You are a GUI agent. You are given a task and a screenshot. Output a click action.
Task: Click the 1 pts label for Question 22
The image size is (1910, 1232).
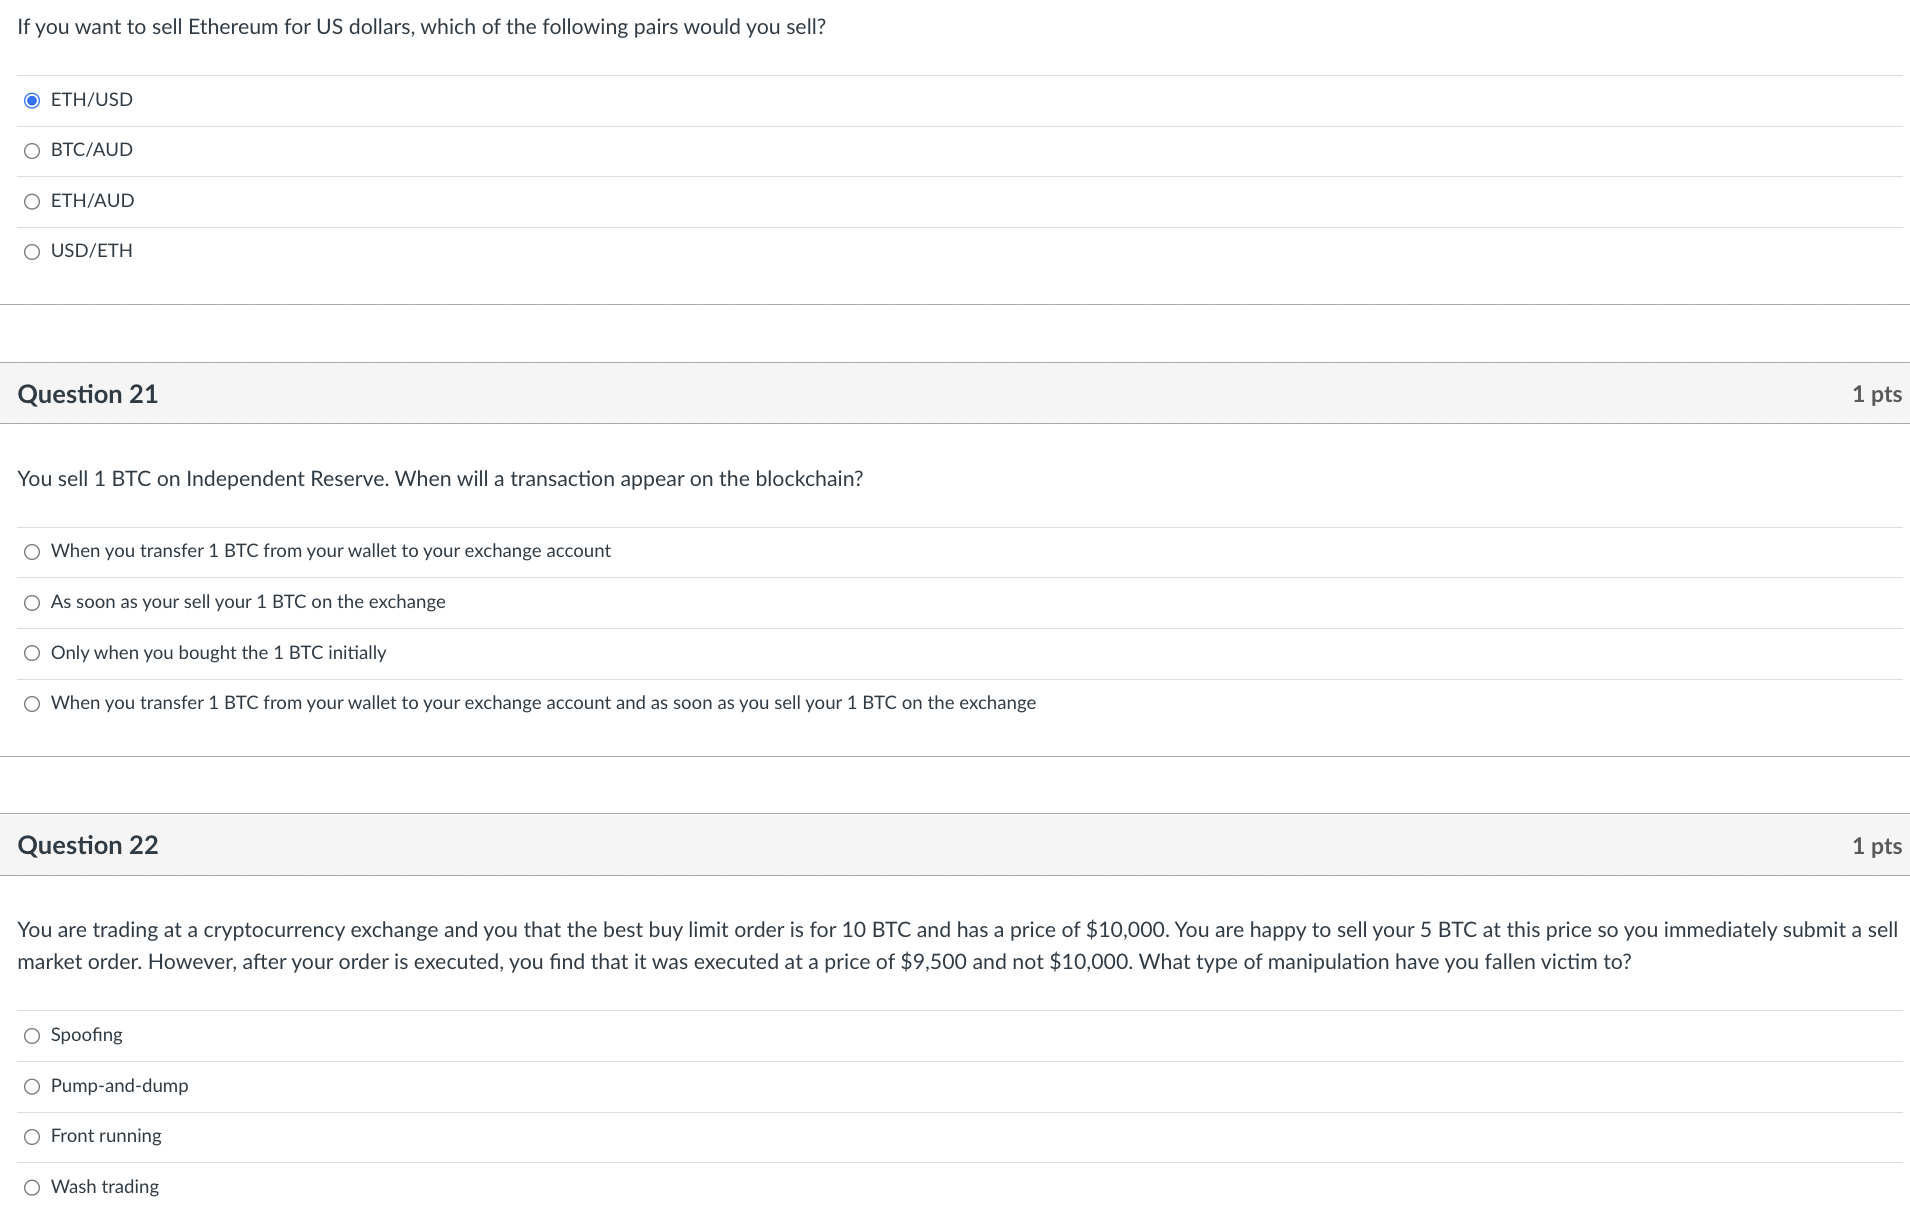click(x=1877, y=845)
